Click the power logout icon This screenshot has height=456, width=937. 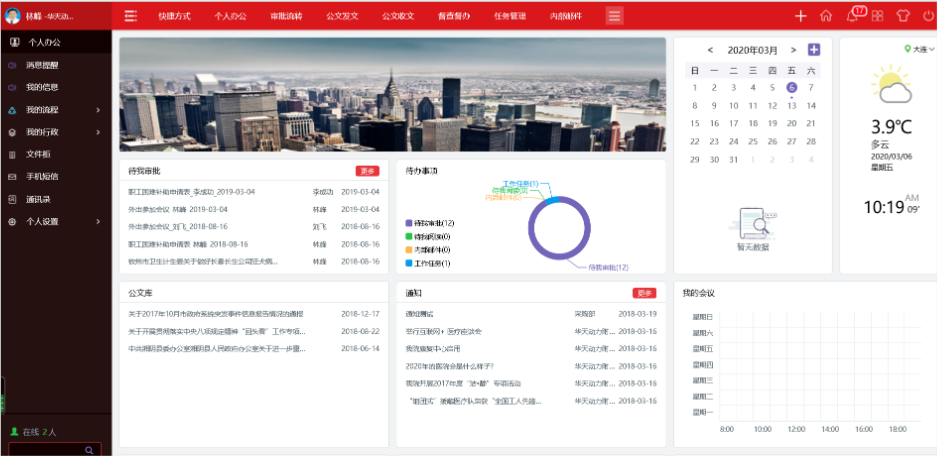pyautogui.click(x=927, y=16)
